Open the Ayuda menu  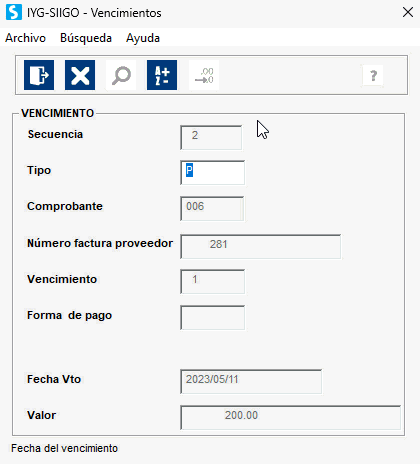click(143, 38)
